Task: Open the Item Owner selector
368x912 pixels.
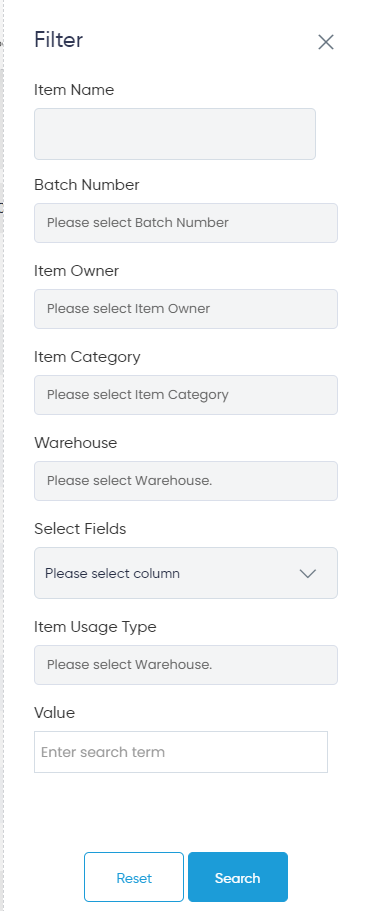Action: click(186, 309)
